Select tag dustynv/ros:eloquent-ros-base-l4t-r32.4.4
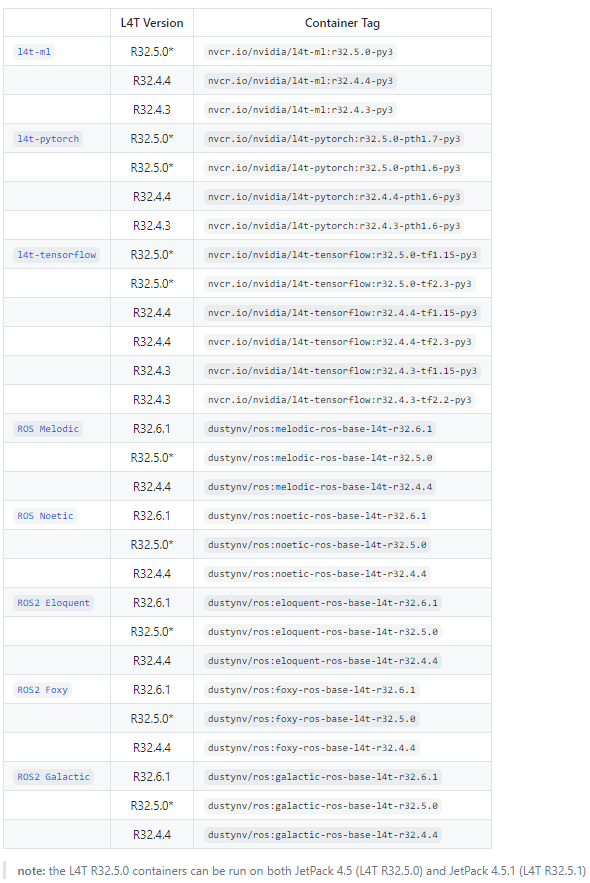The width and height of the screenshot is (590, 883). [x=323, y=661]
